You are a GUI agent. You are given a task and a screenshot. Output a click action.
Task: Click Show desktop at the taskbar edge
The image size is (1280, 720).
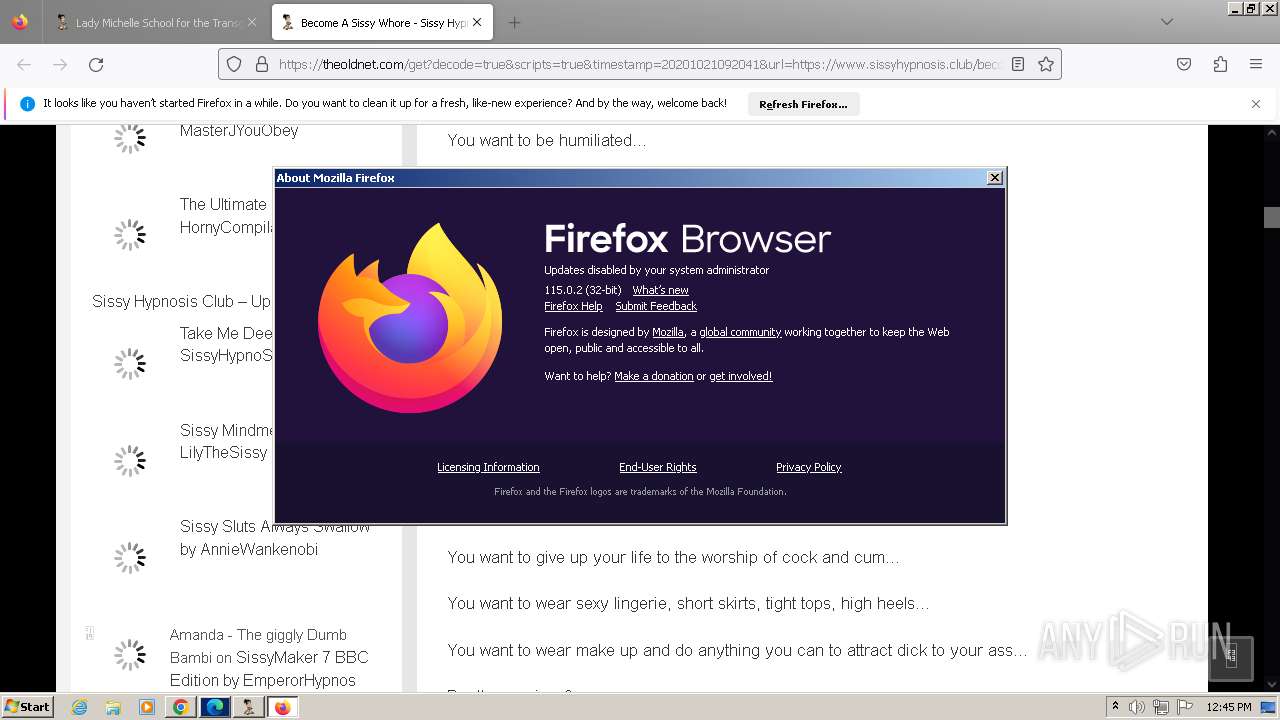tap(1270, 707)
